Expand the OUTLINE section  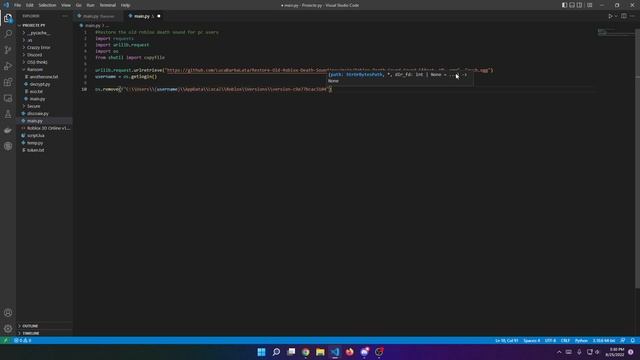click(44, 326)
